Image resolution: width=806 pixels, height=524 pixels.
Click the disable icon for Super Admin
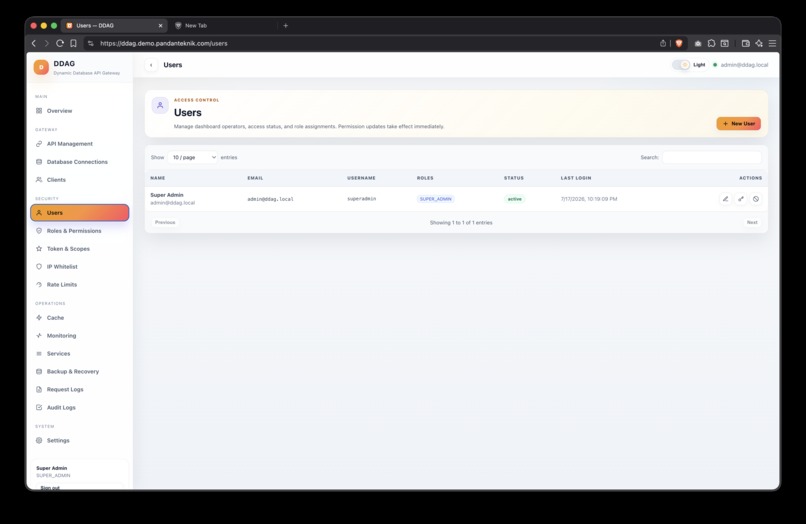[x=756, y=199]
